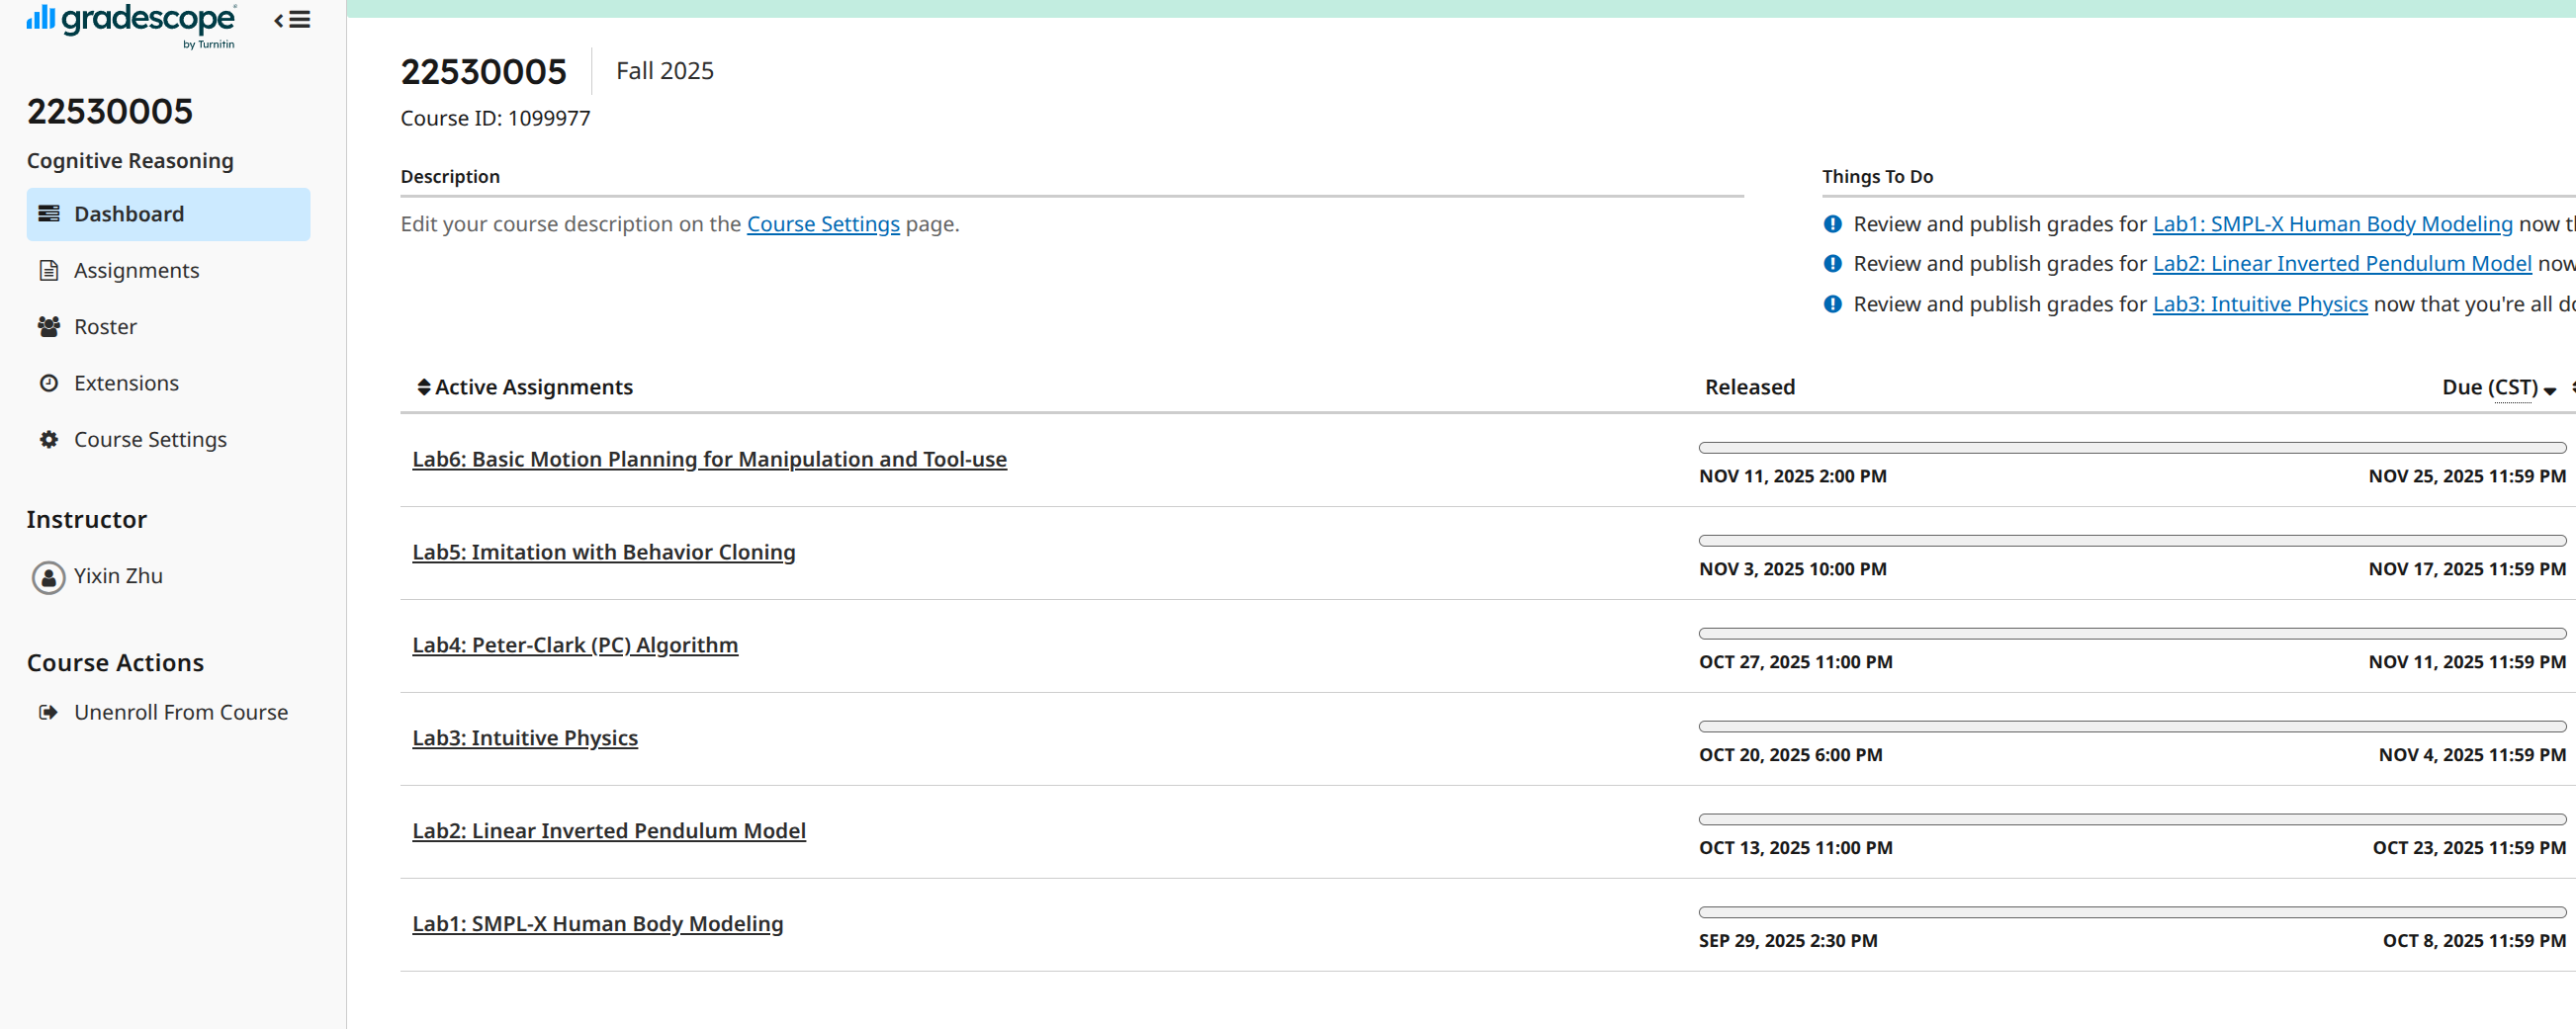Click the course number 22530005 in the sidebar
The image size is (2576, 1029).
pyautogui.click(x=110, y=111)
